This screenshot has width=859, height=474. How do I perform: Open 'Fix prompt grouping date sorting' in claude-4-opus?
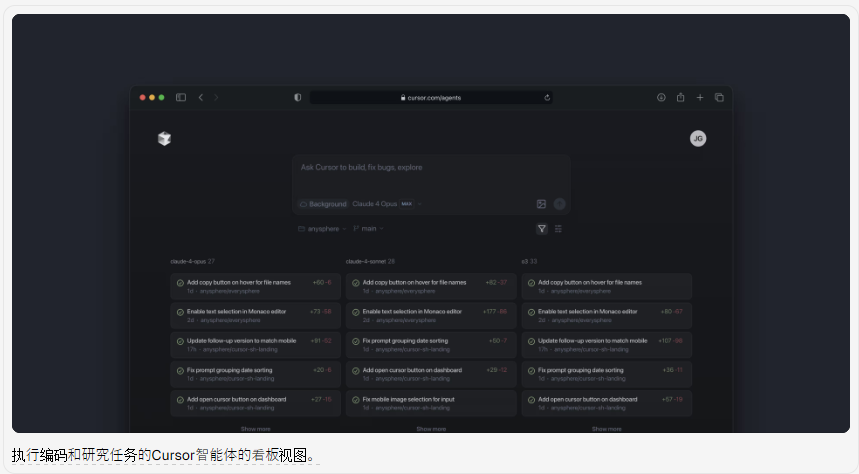[255, 374]
